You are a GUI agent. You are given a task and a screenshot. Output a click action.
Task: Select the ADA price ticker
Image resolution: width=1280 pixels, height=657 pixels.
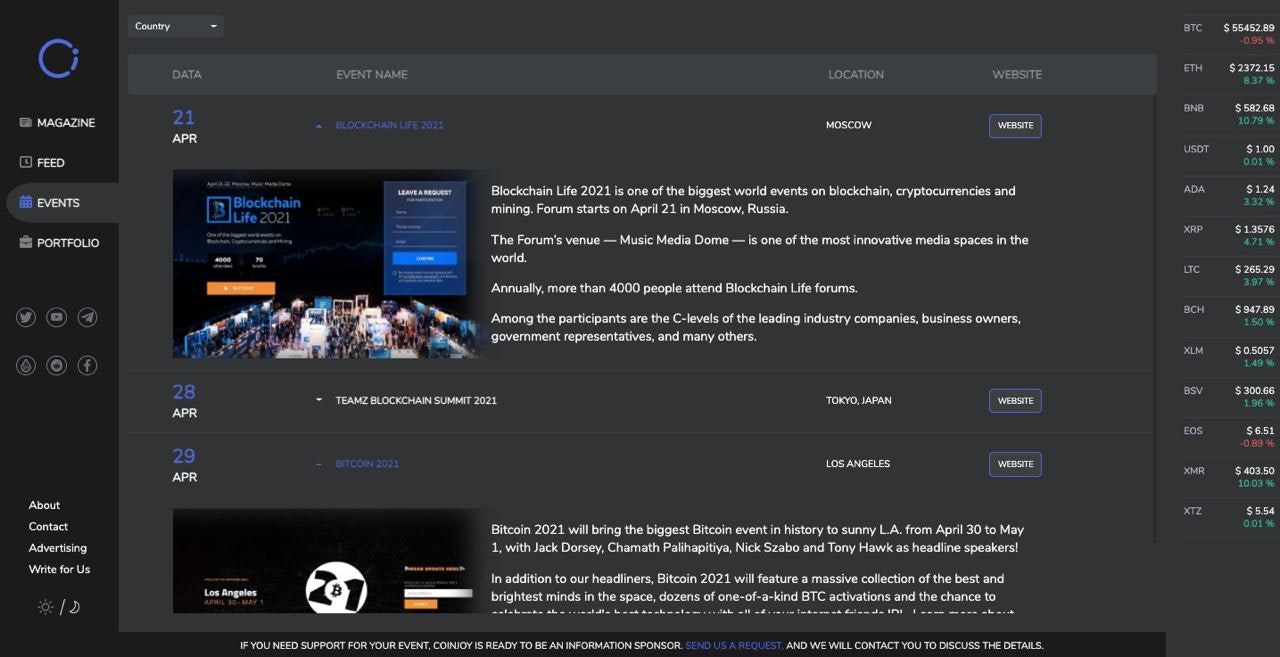(1229, 195)
